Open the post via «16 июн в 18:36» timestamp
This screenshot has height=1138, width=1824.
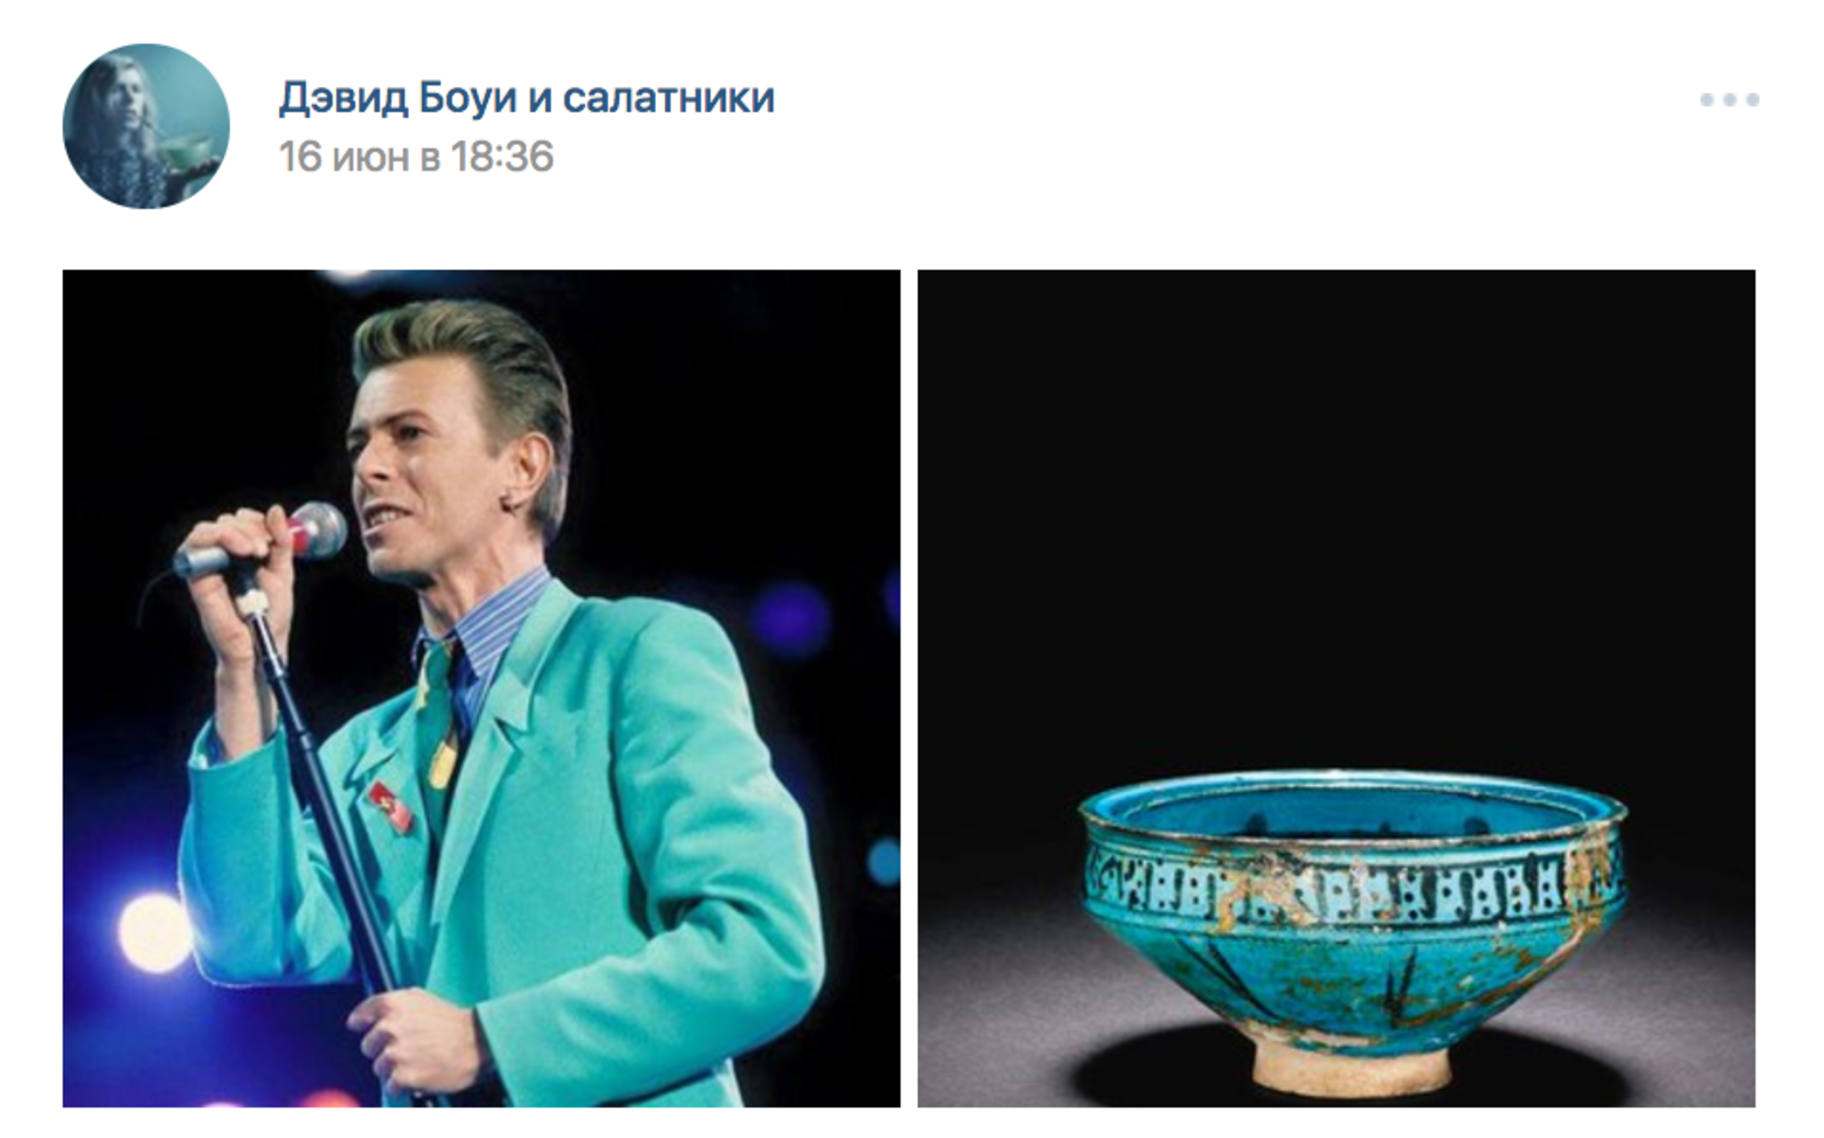pyautogui.click(x=416, y=157)
